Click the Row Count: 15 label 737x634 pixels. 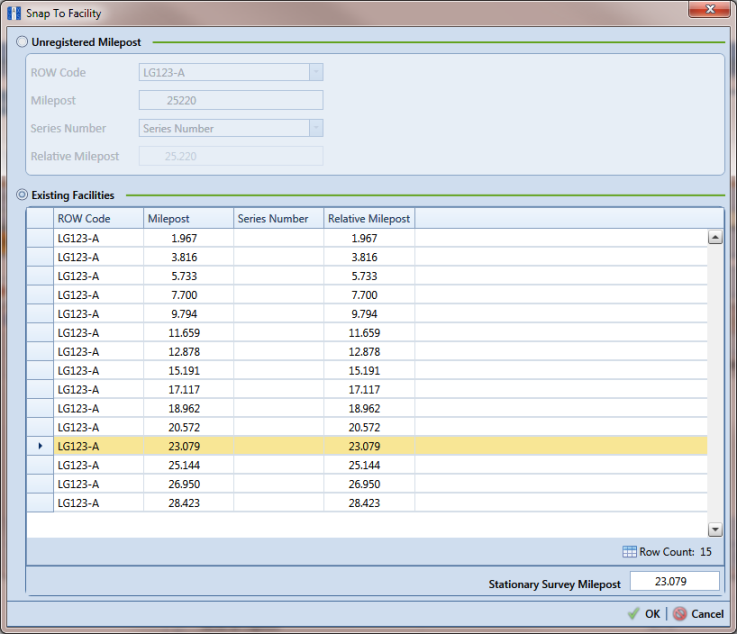[675, 552]
